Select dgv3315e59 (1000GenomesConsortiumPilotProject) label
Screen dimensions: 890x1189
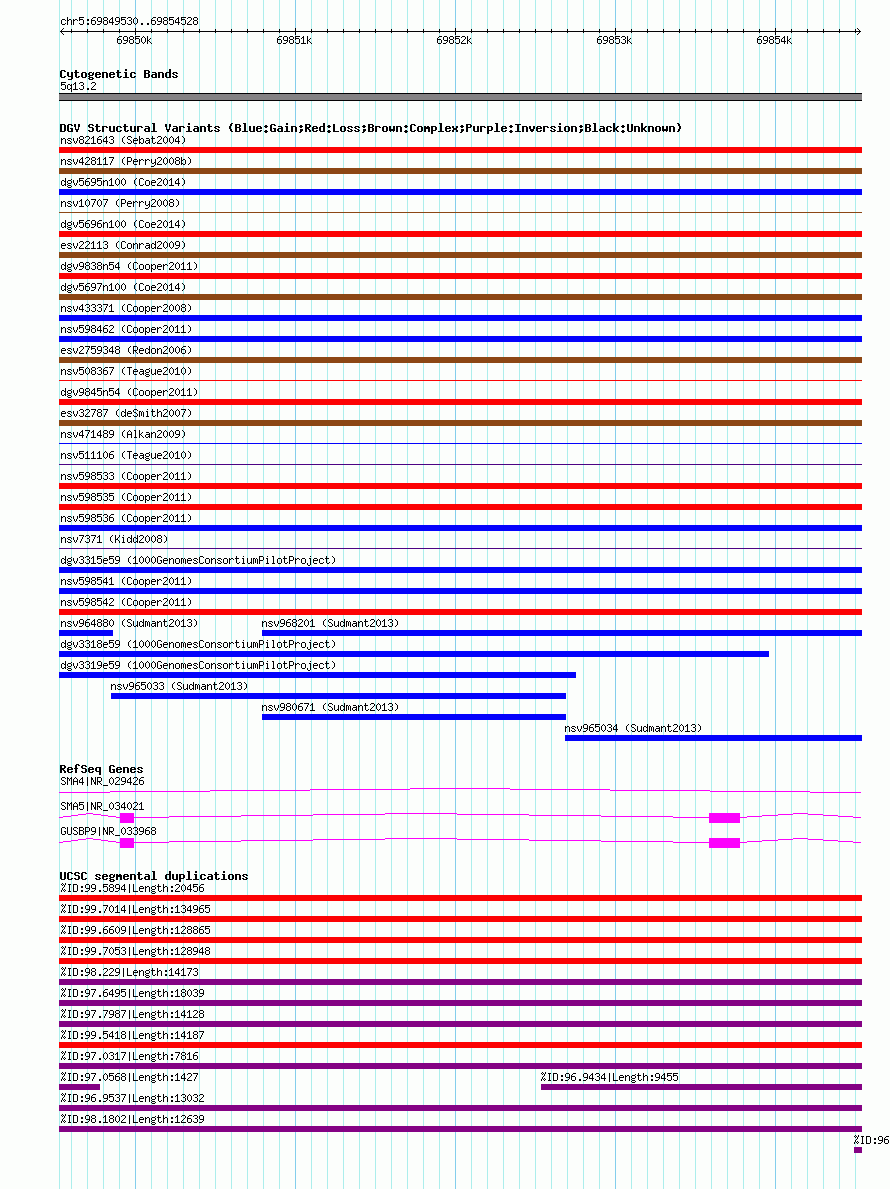click(198, 560)
